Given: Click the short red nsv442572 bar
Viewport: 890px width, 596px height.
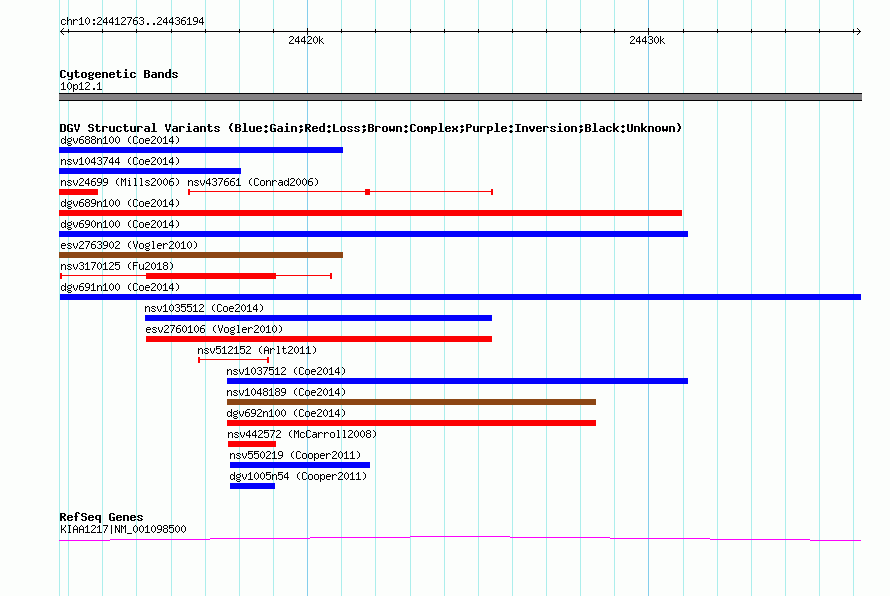Looking at the screenshot, I should point(252,444).
